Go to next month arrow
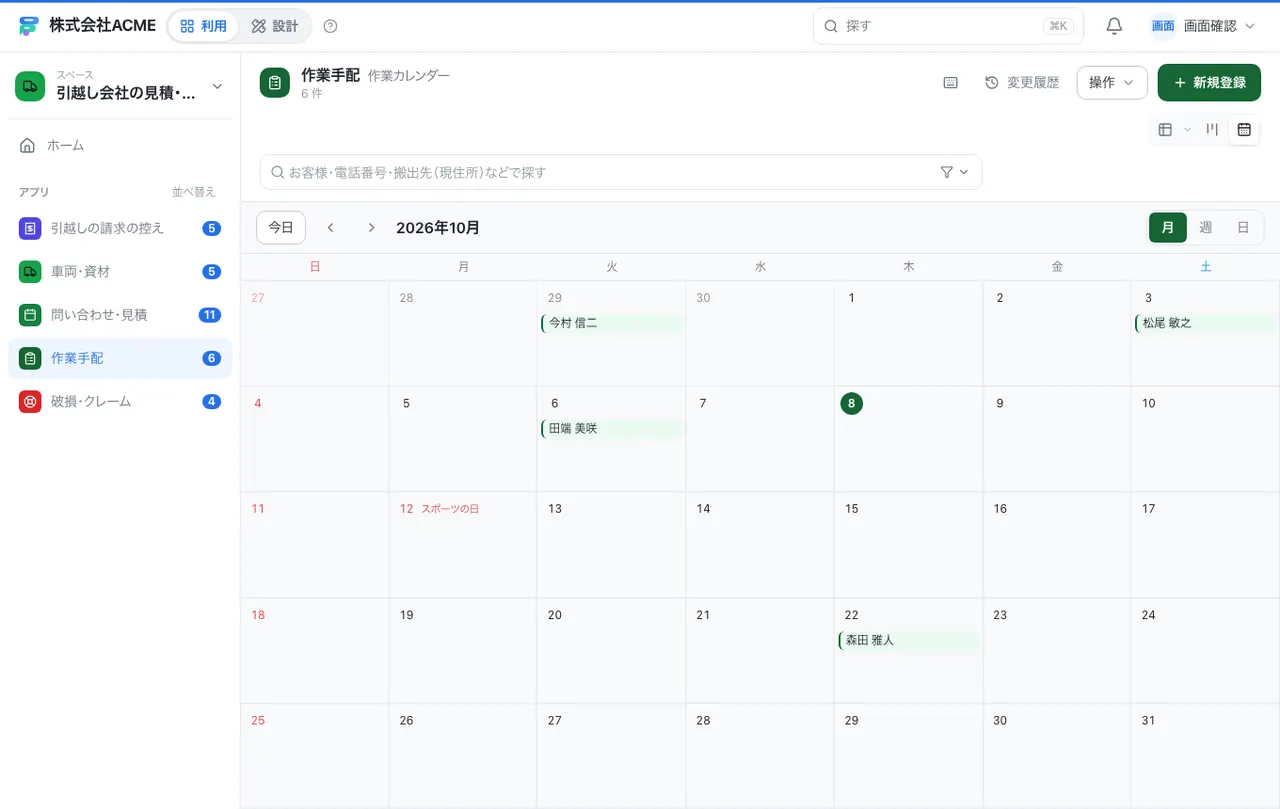Image resolution: width=1280 pixels, height=809 pixels. point(371,228)
